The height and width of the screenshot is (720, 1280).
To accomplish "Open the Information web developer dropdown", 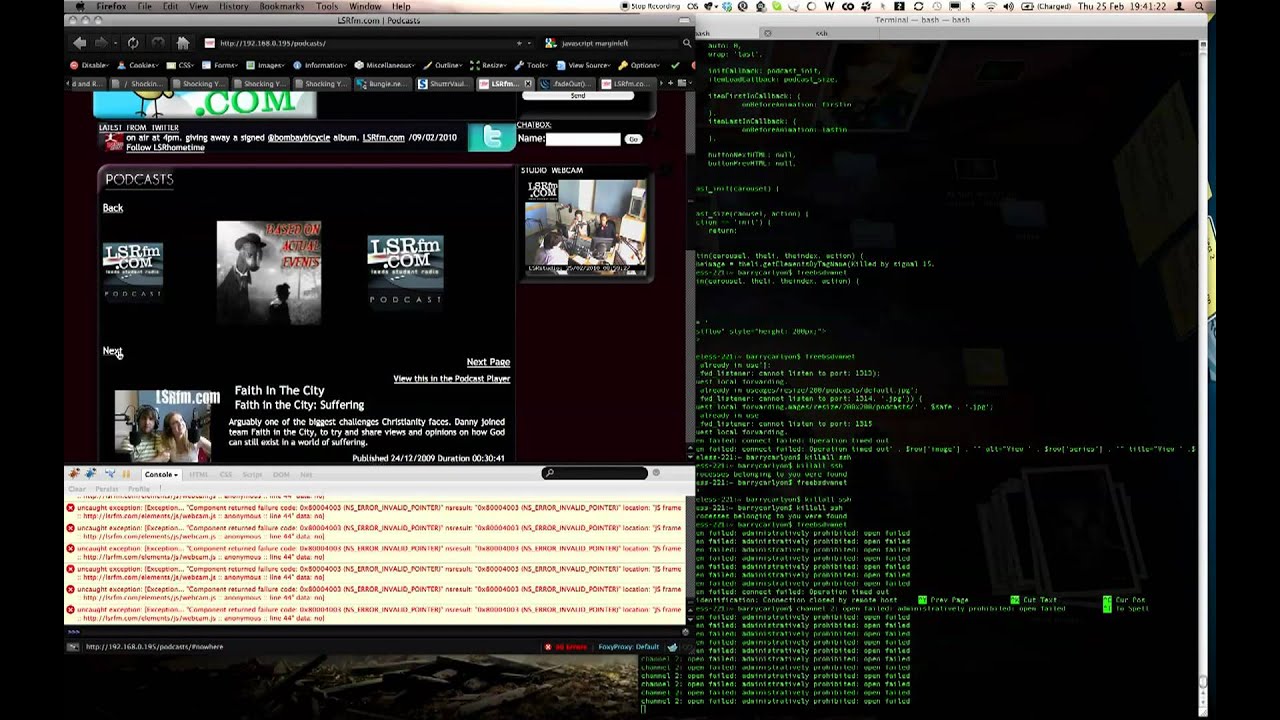I will [320, 65].
